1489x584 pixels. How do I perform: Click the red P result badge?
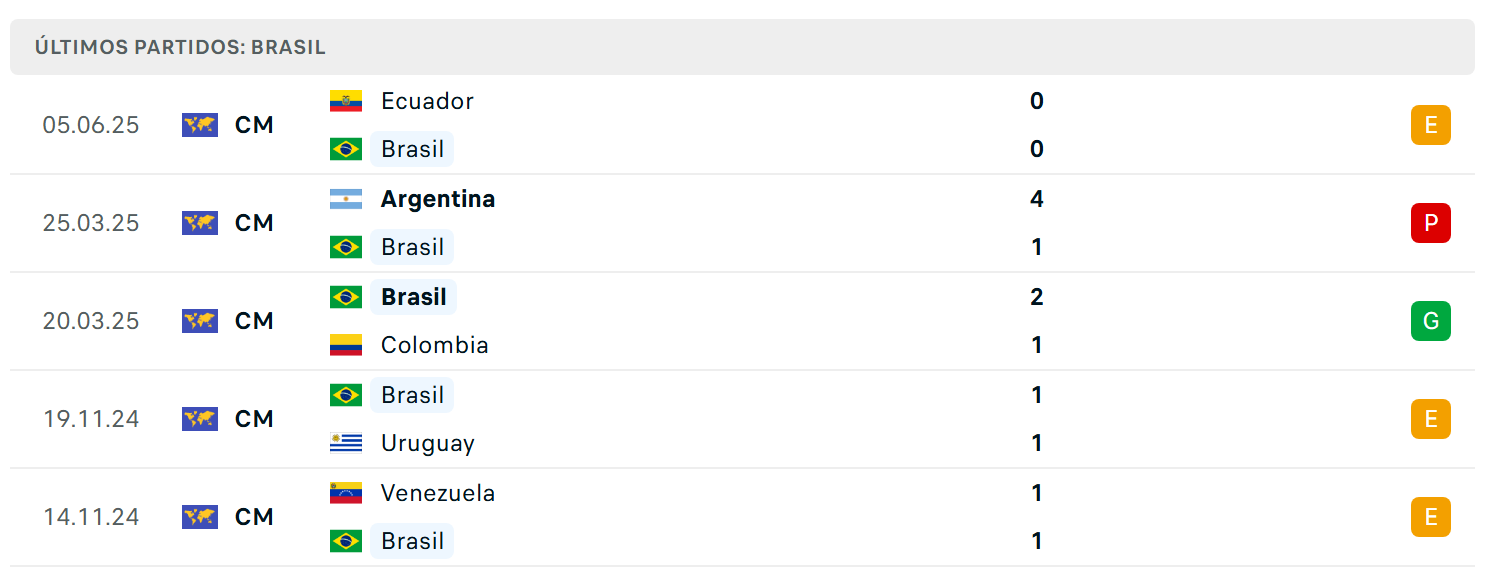[x=1431, y=223]
